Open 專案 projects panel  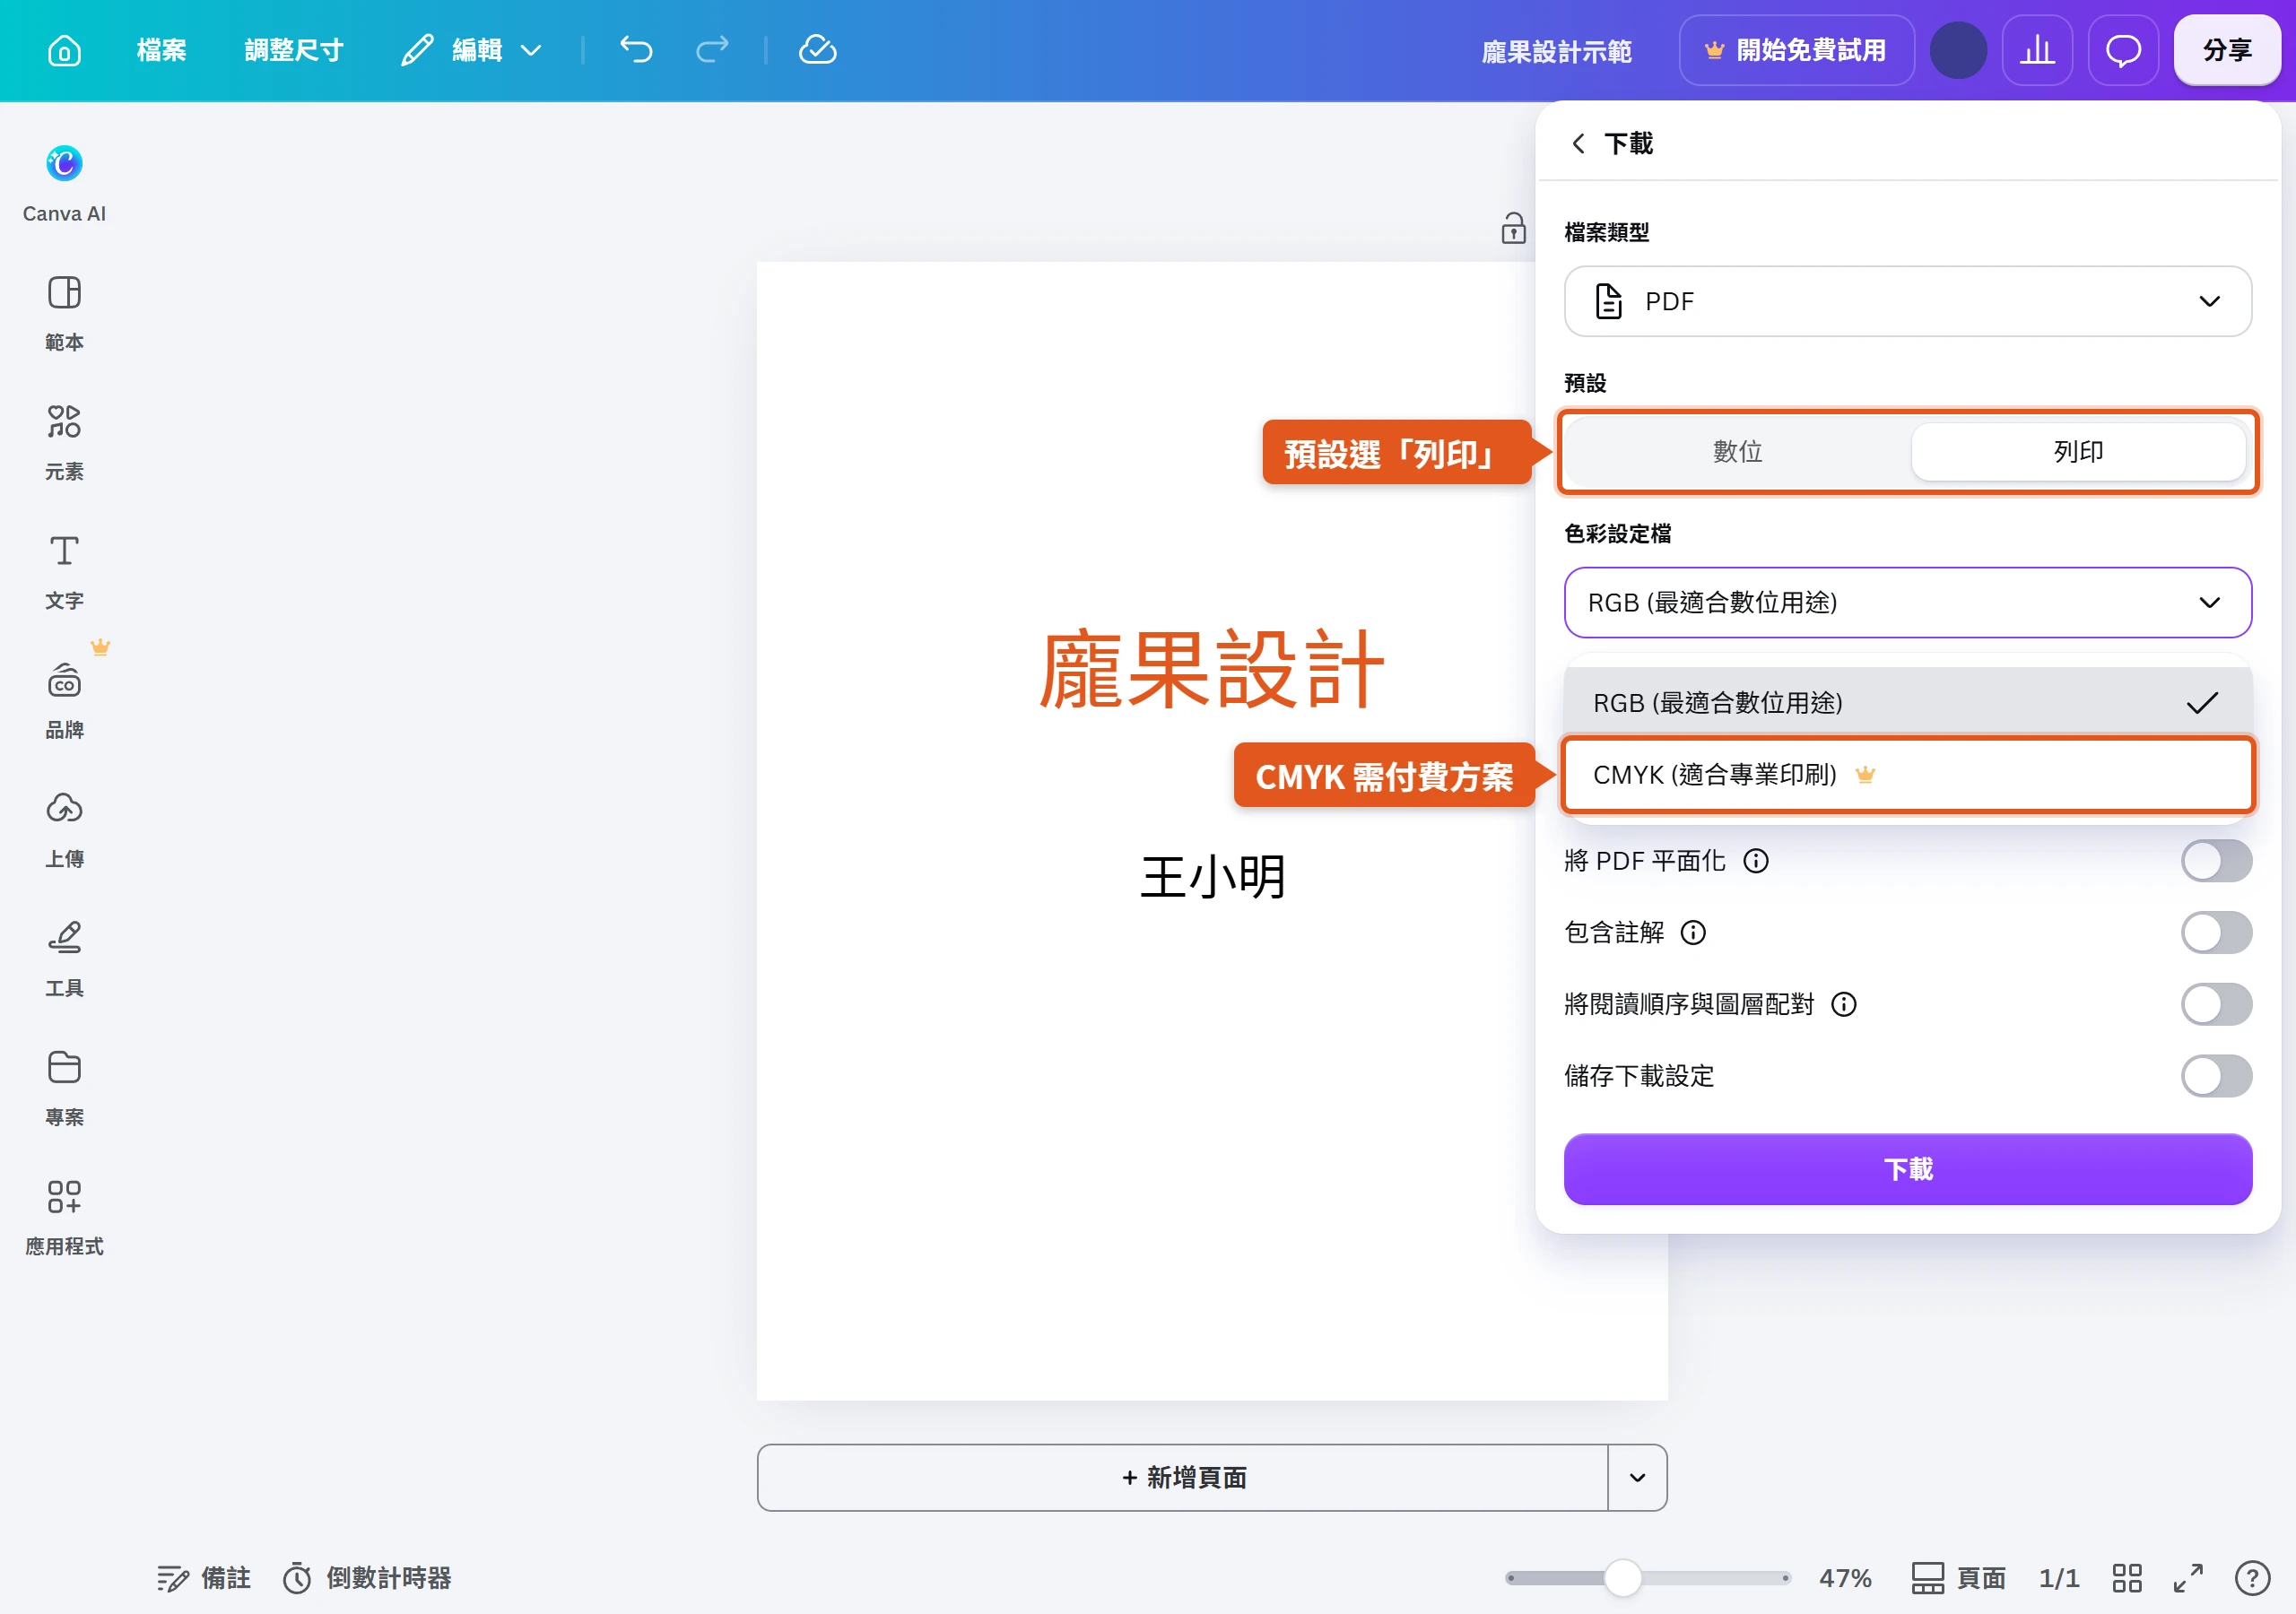64,1087
